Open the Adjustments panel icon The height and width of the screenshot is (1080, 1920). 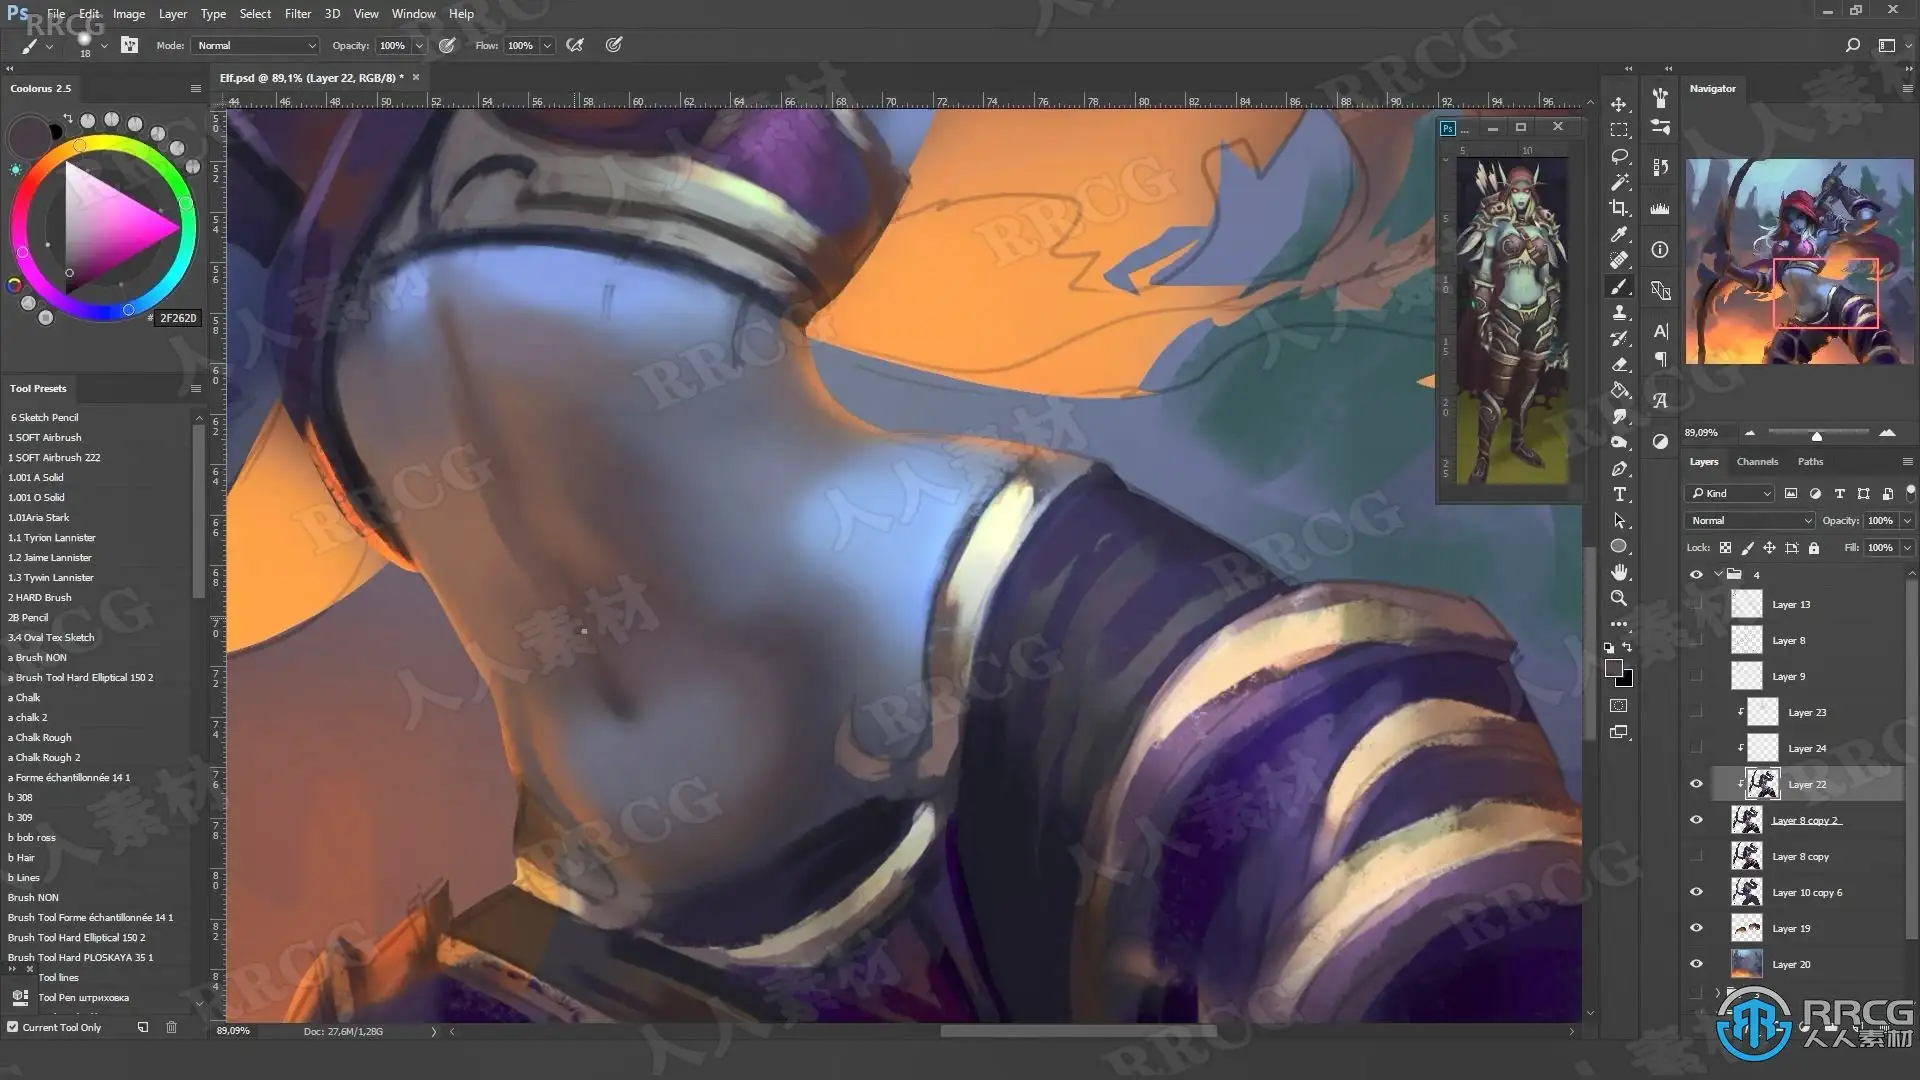click(1660, 442)
